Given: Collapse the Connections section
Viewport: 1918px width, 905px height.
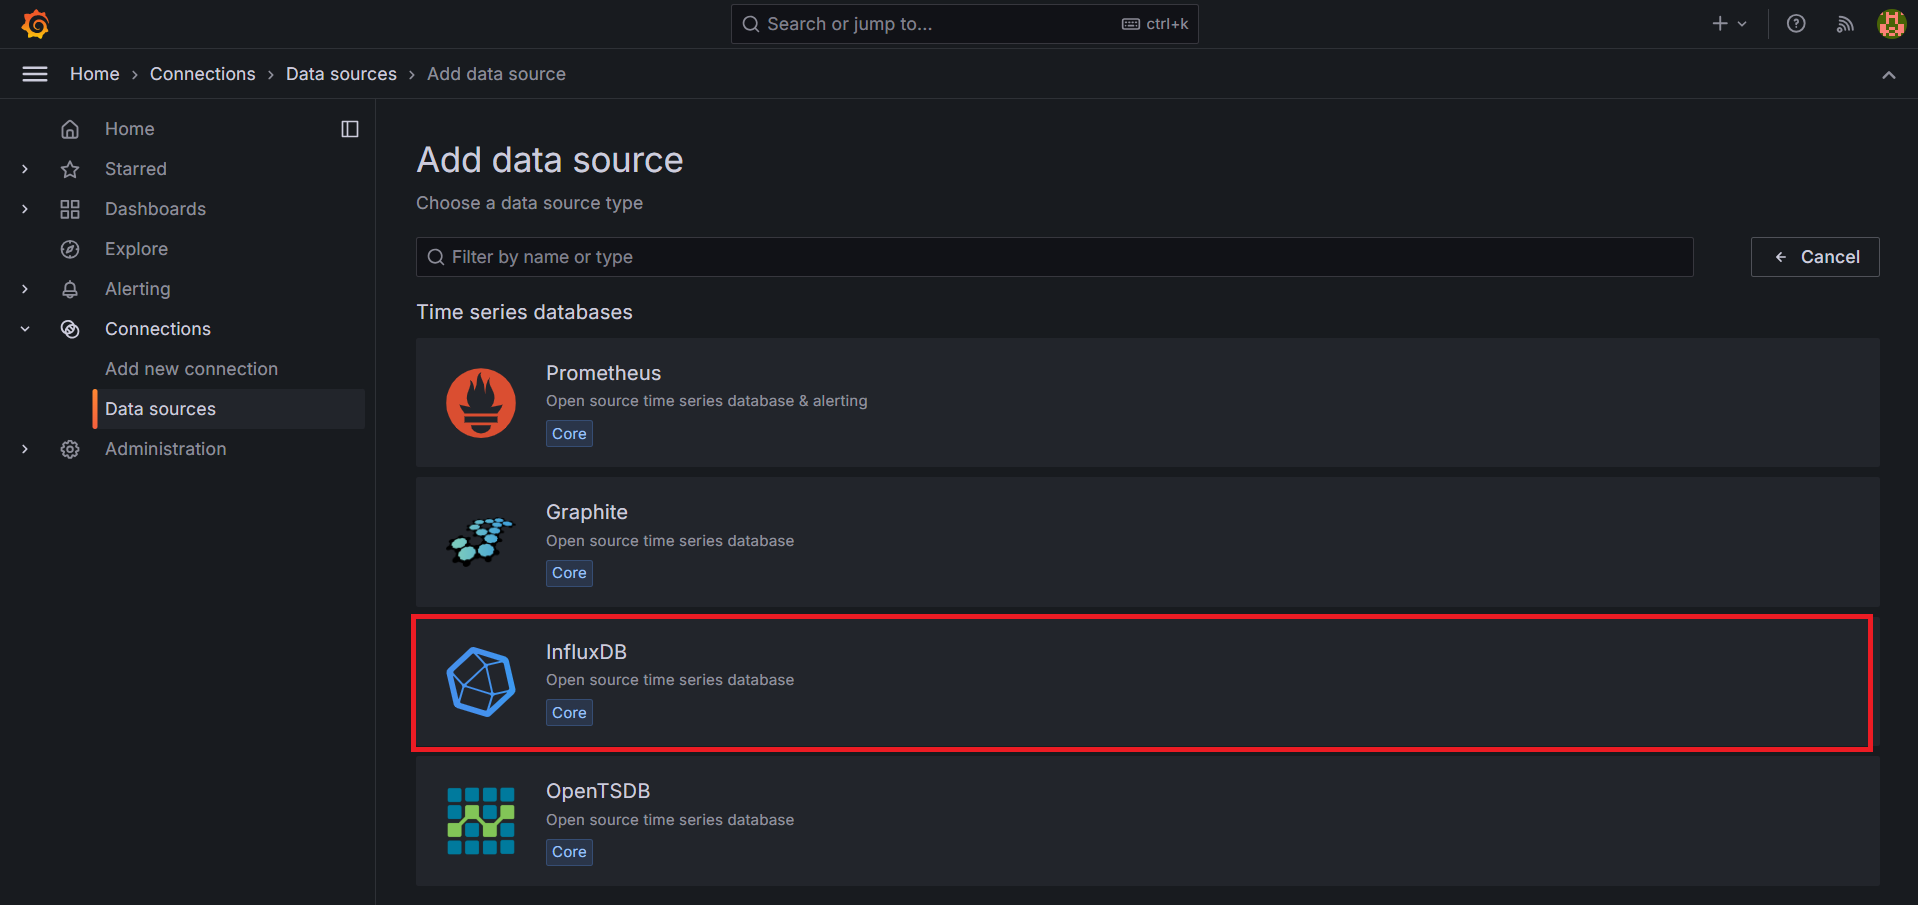Looking at the screenshot, I should pos(24,328).
